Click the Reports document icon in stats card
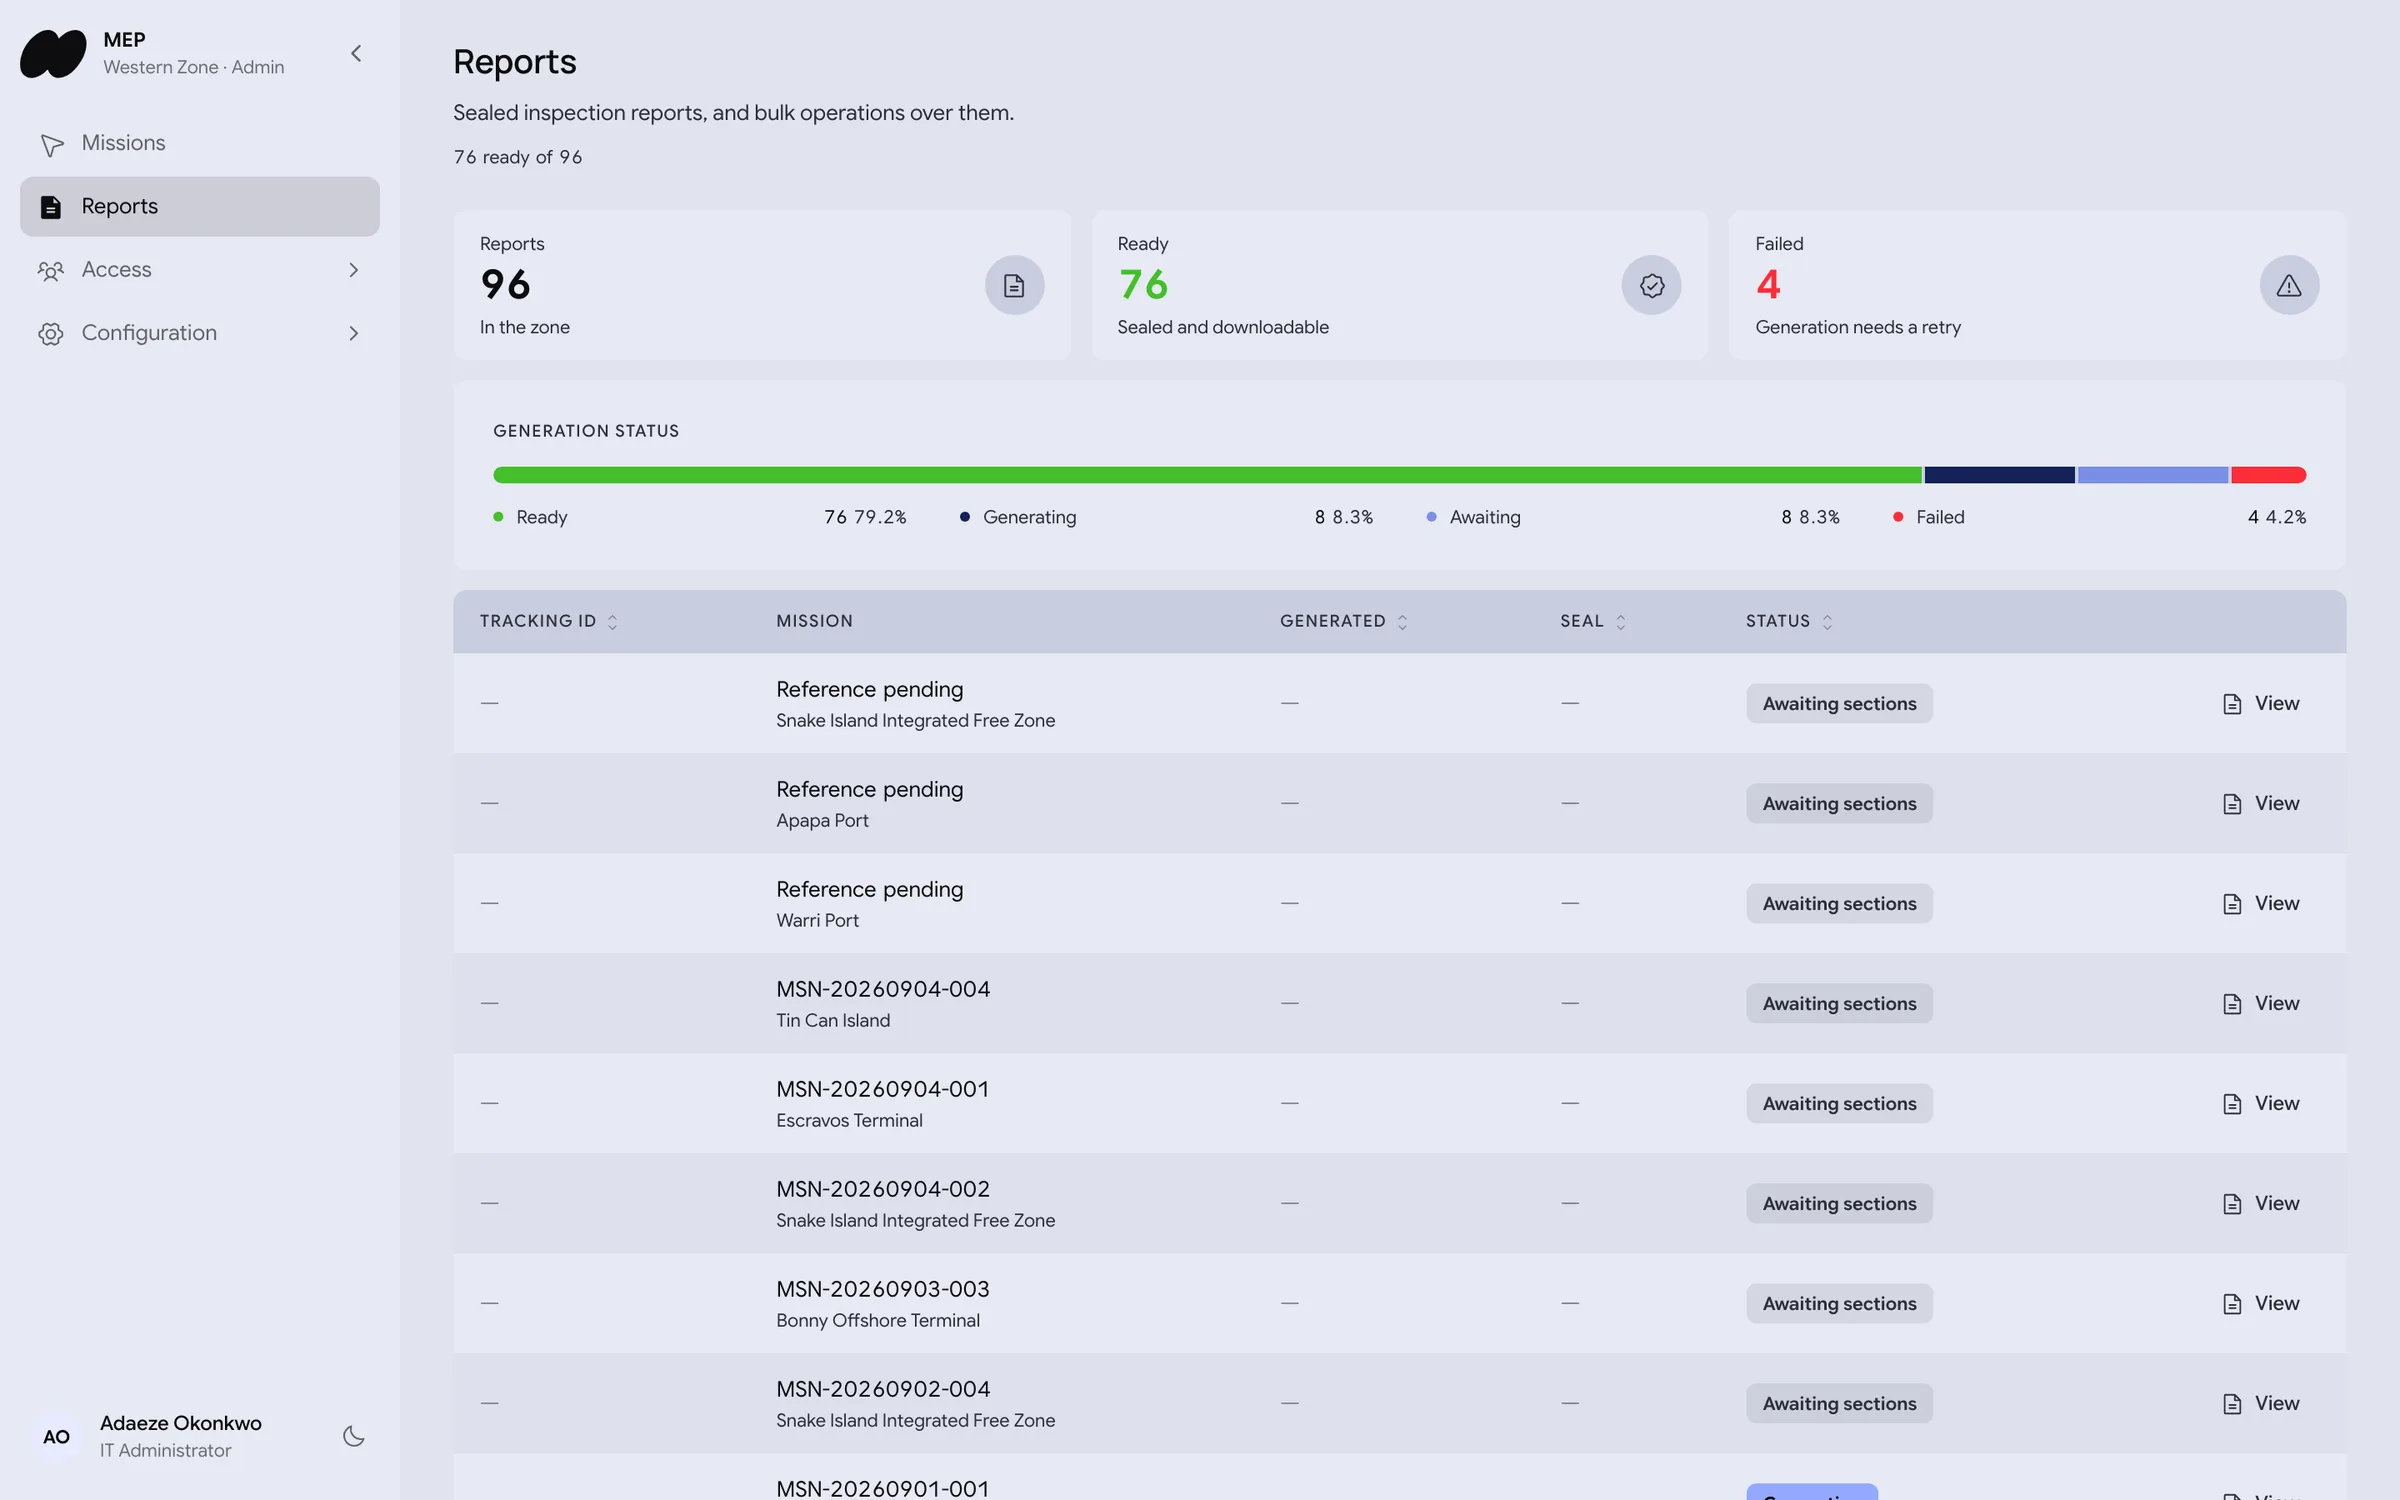 (1014, 285)
